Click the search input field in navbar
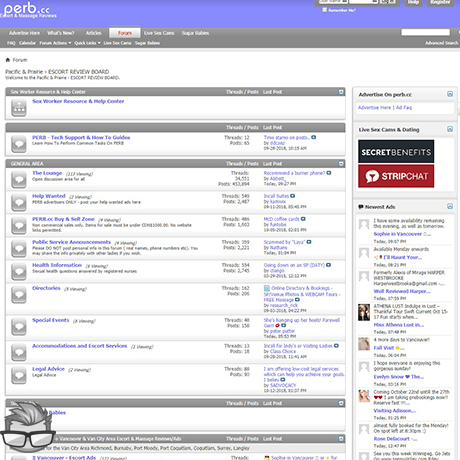 (425, 32)
